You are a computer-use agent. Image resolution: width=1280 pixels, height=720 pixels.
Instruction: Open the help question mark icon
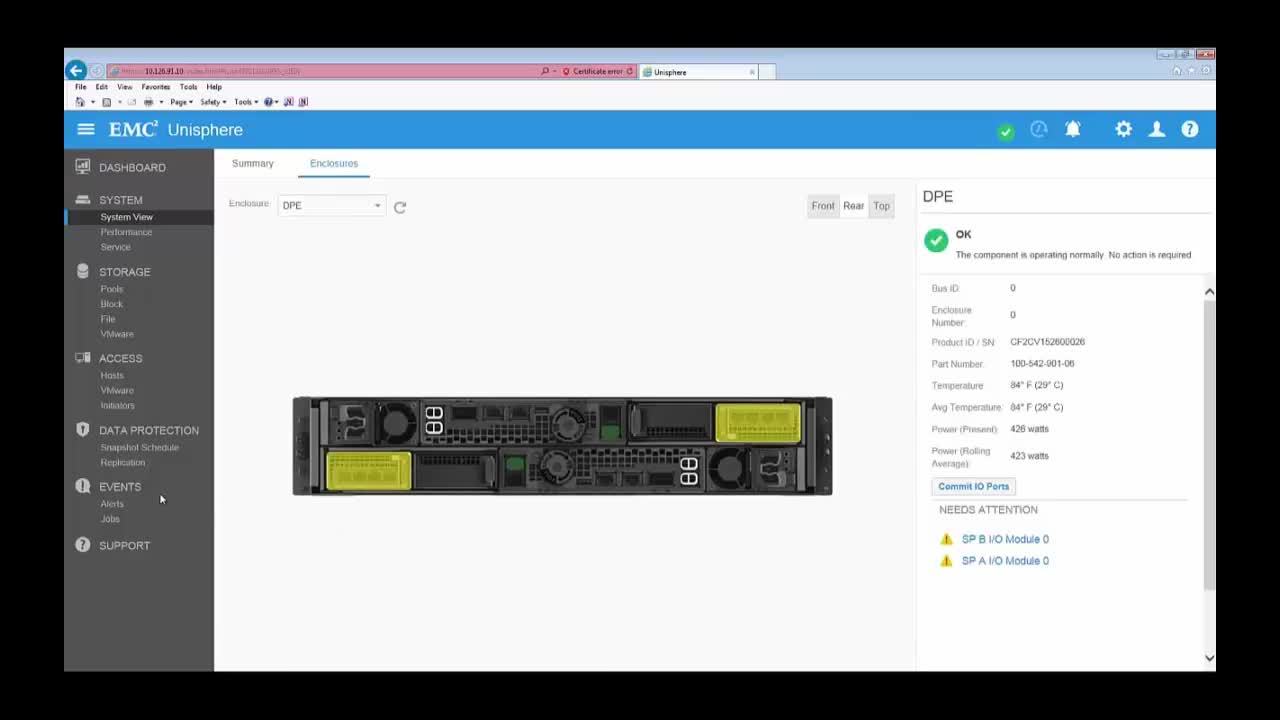coord(1190,129)
